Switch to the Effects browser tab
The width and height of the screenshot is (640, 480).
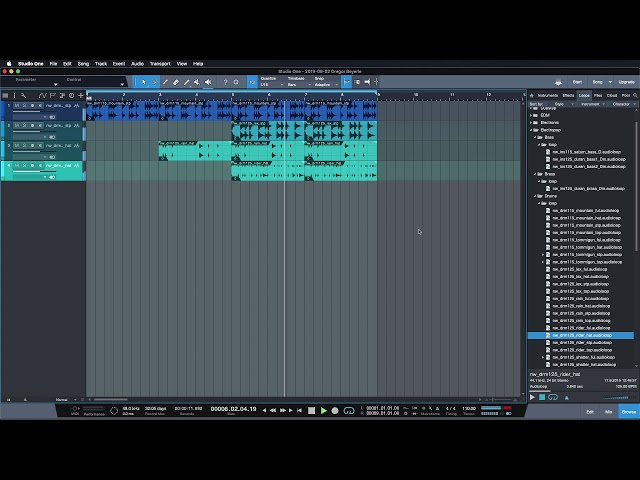pyautogui.click(x=568, y=96)
